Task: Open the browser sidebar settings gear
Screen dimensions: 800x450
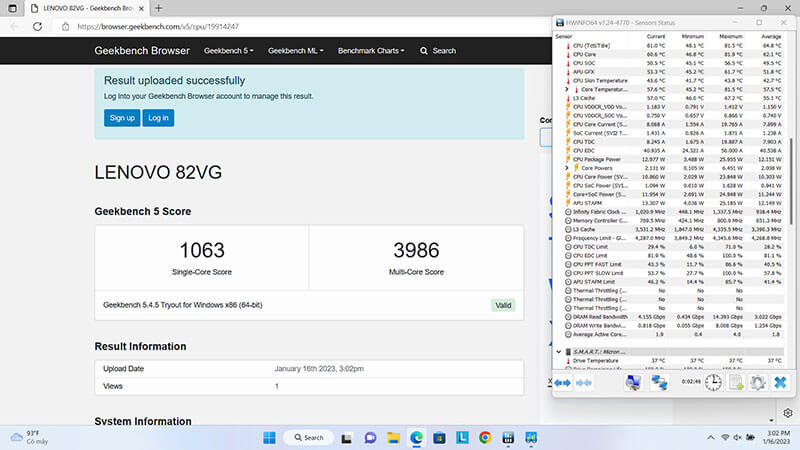Action: tap(788, 413)
